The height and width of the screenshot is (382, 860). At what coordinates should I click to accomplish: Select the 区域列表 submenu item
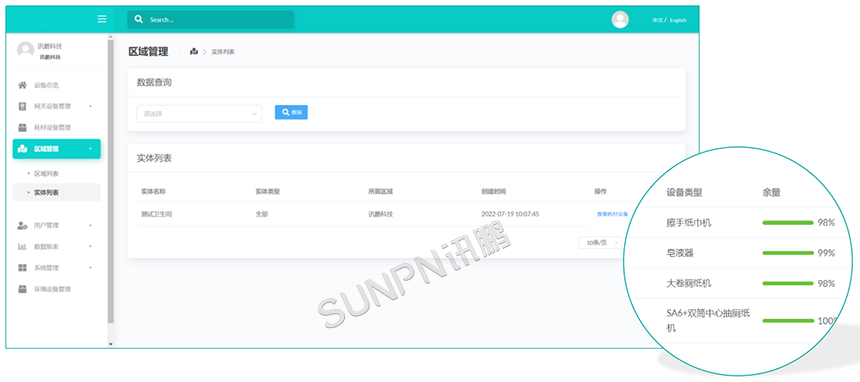(x=46, y=173)
